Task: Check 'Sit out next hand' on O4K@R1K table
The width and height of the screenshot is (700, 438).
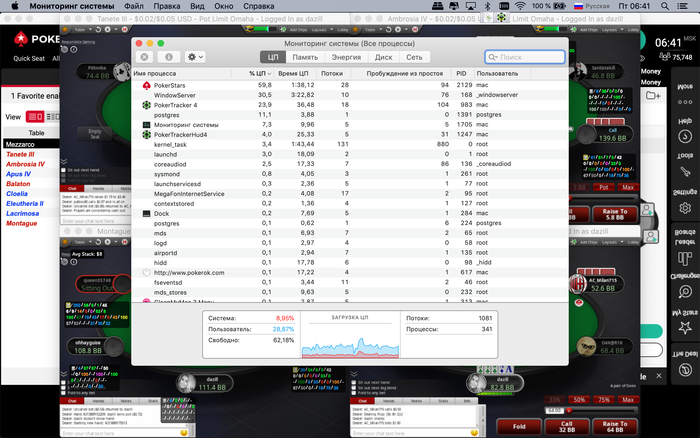Action: point(354,383)
